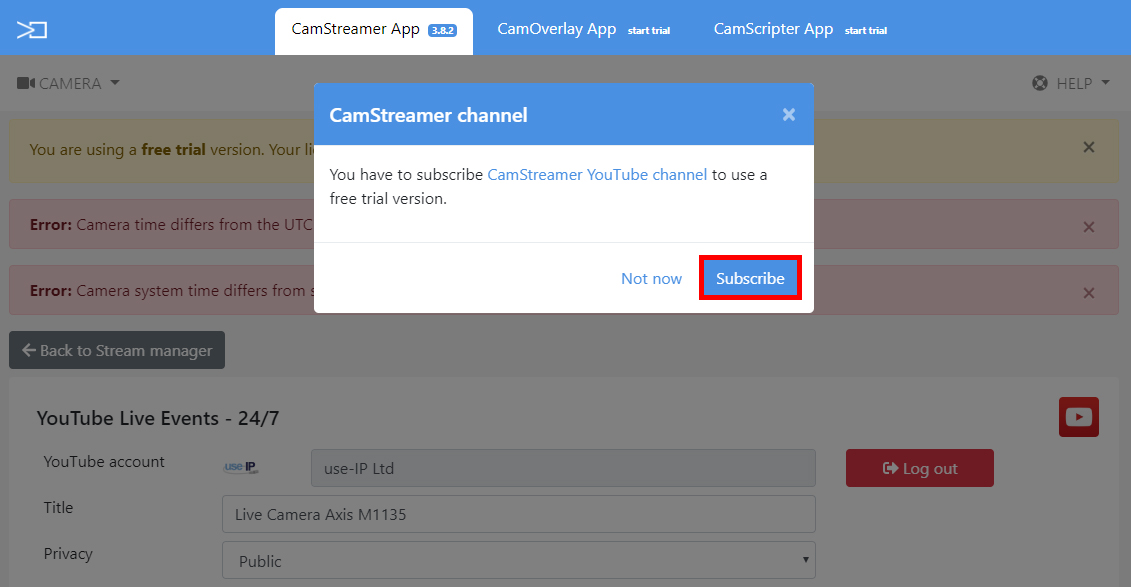The image size is (1131, 587).
Task: Open the CamStreamer YouTube channel link
Action: (597, 175)
